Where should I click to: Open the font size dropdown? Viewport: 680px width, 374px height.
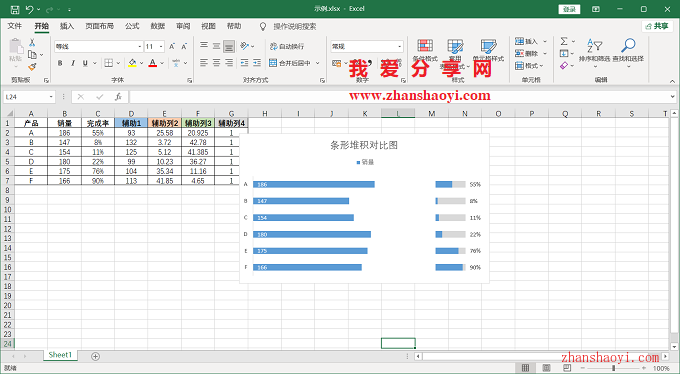[x=161, y=46]
